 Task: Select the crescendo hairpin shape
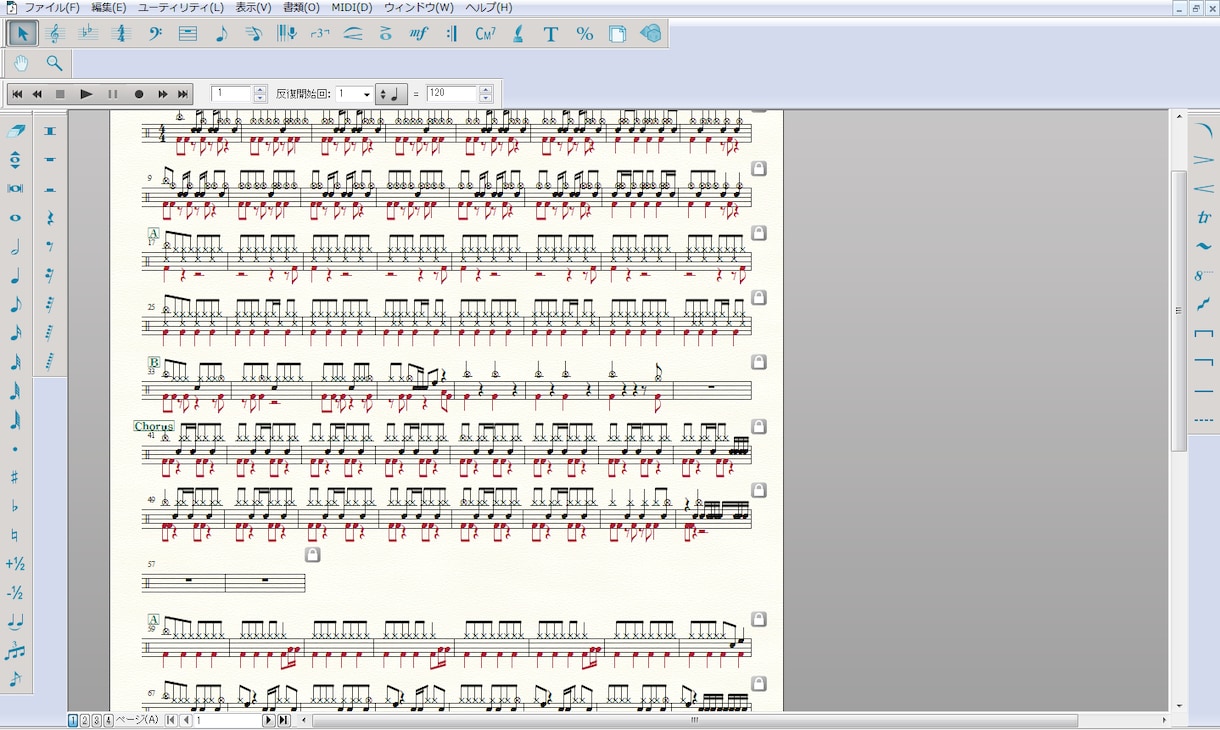[1204, 188]
